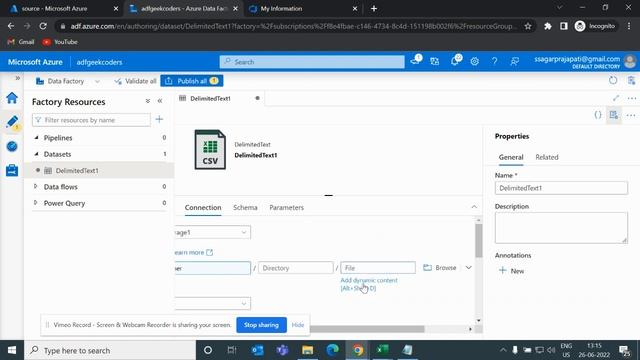This screenshot has width=640, height=360.
Task: Click the Azure portal Search box
Action: [312, 62]
